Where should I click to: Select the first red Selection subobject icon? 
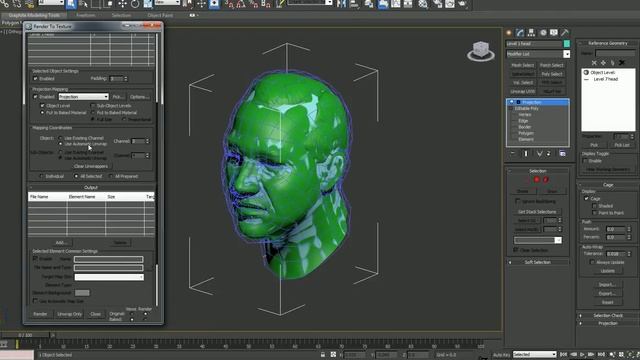pyautogui.click(x=537, y=180)
